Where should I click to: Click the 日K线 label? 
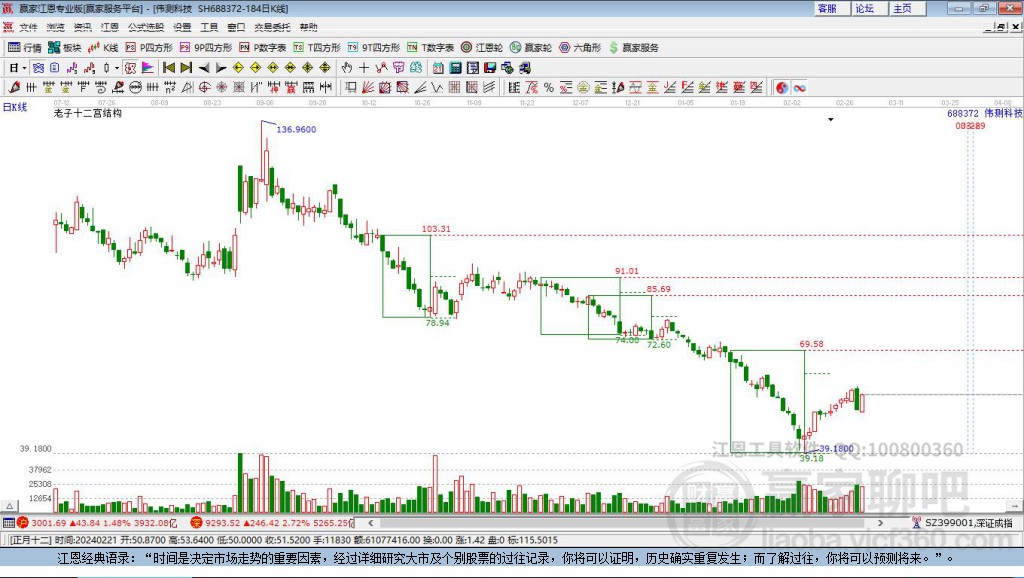15,107
